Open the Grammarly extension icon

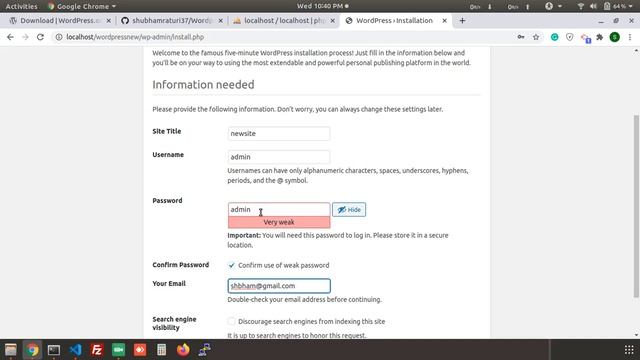coord(554,37)
